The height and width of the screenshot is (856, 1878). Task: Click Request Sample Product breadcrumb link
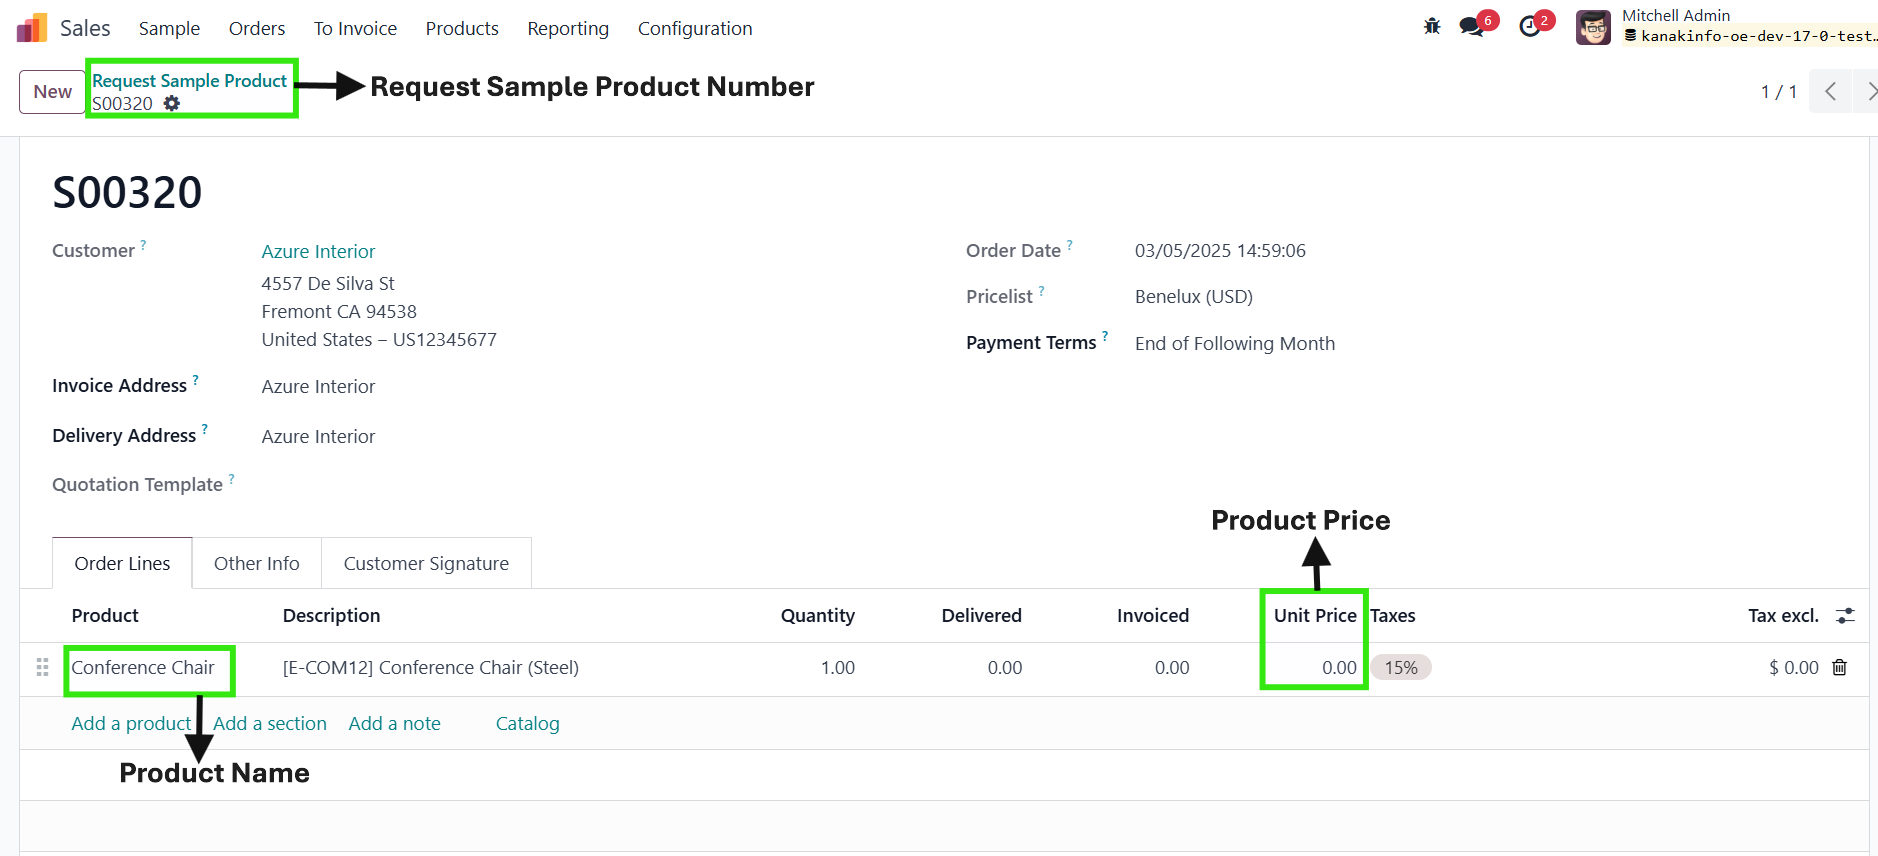(x=189, y=80)
